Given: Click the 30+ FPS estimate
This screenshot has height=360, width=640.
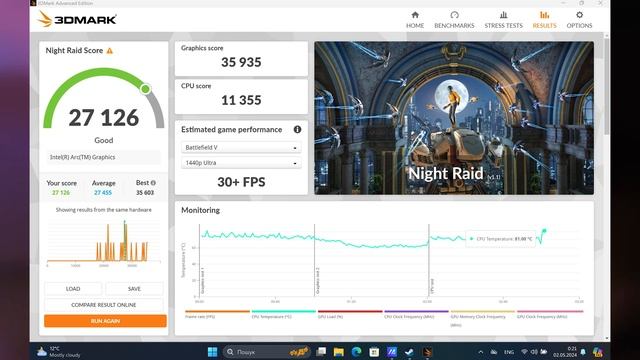Looking at the screenshot, I should point(241,182).
